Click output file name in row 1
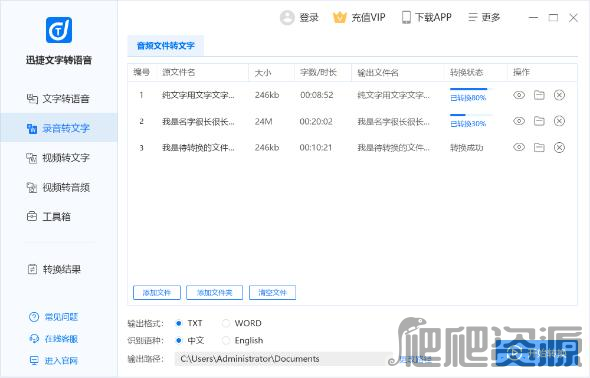 click(393, 95)
